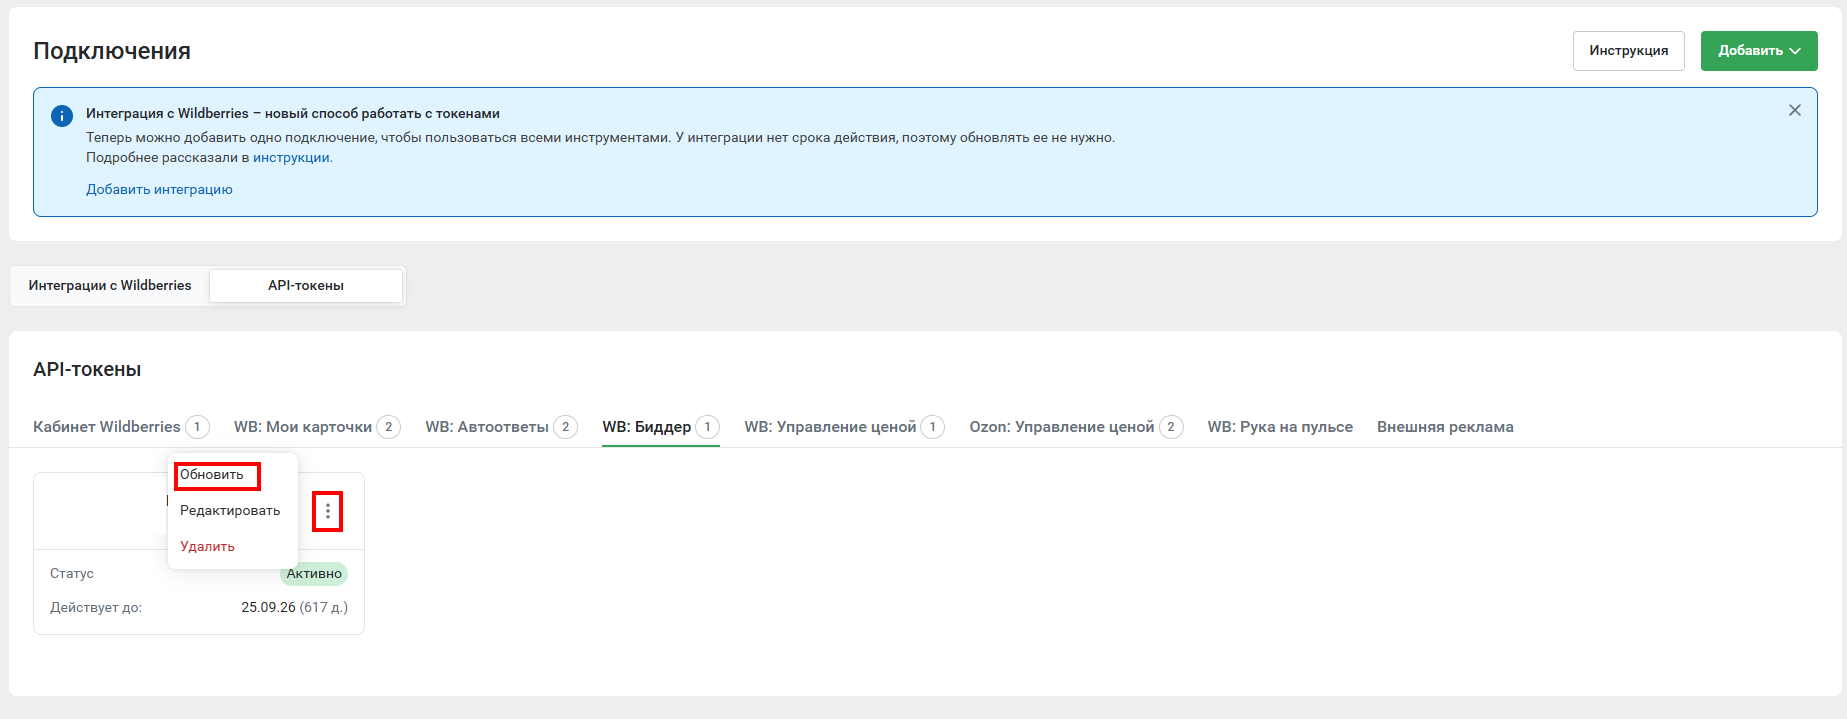Click the Статус label on the card
Image resolution: width=1847 pixels, height=719 pixels.
tap(72, 574)
